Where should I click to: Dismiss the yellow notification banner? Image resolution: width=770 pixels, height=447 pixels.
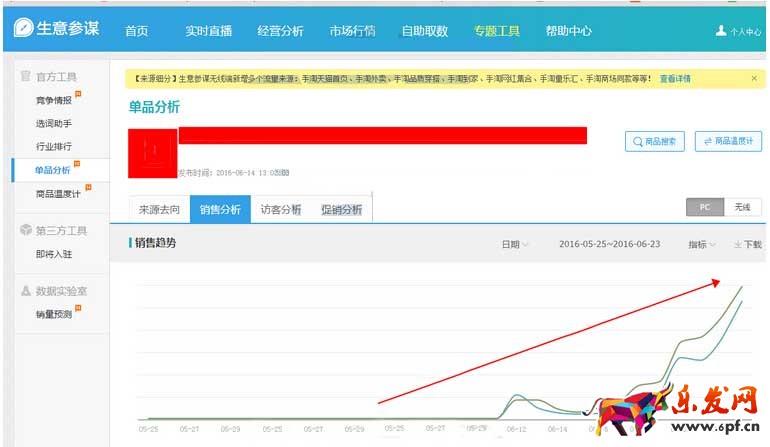click(753, 78)
